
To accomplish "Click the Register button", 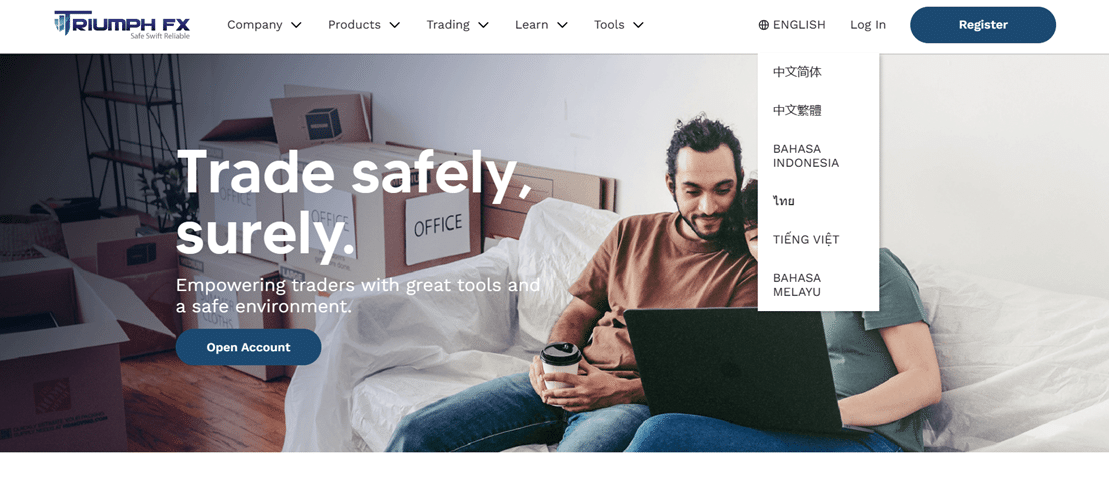I will click(x=983, y=25).
